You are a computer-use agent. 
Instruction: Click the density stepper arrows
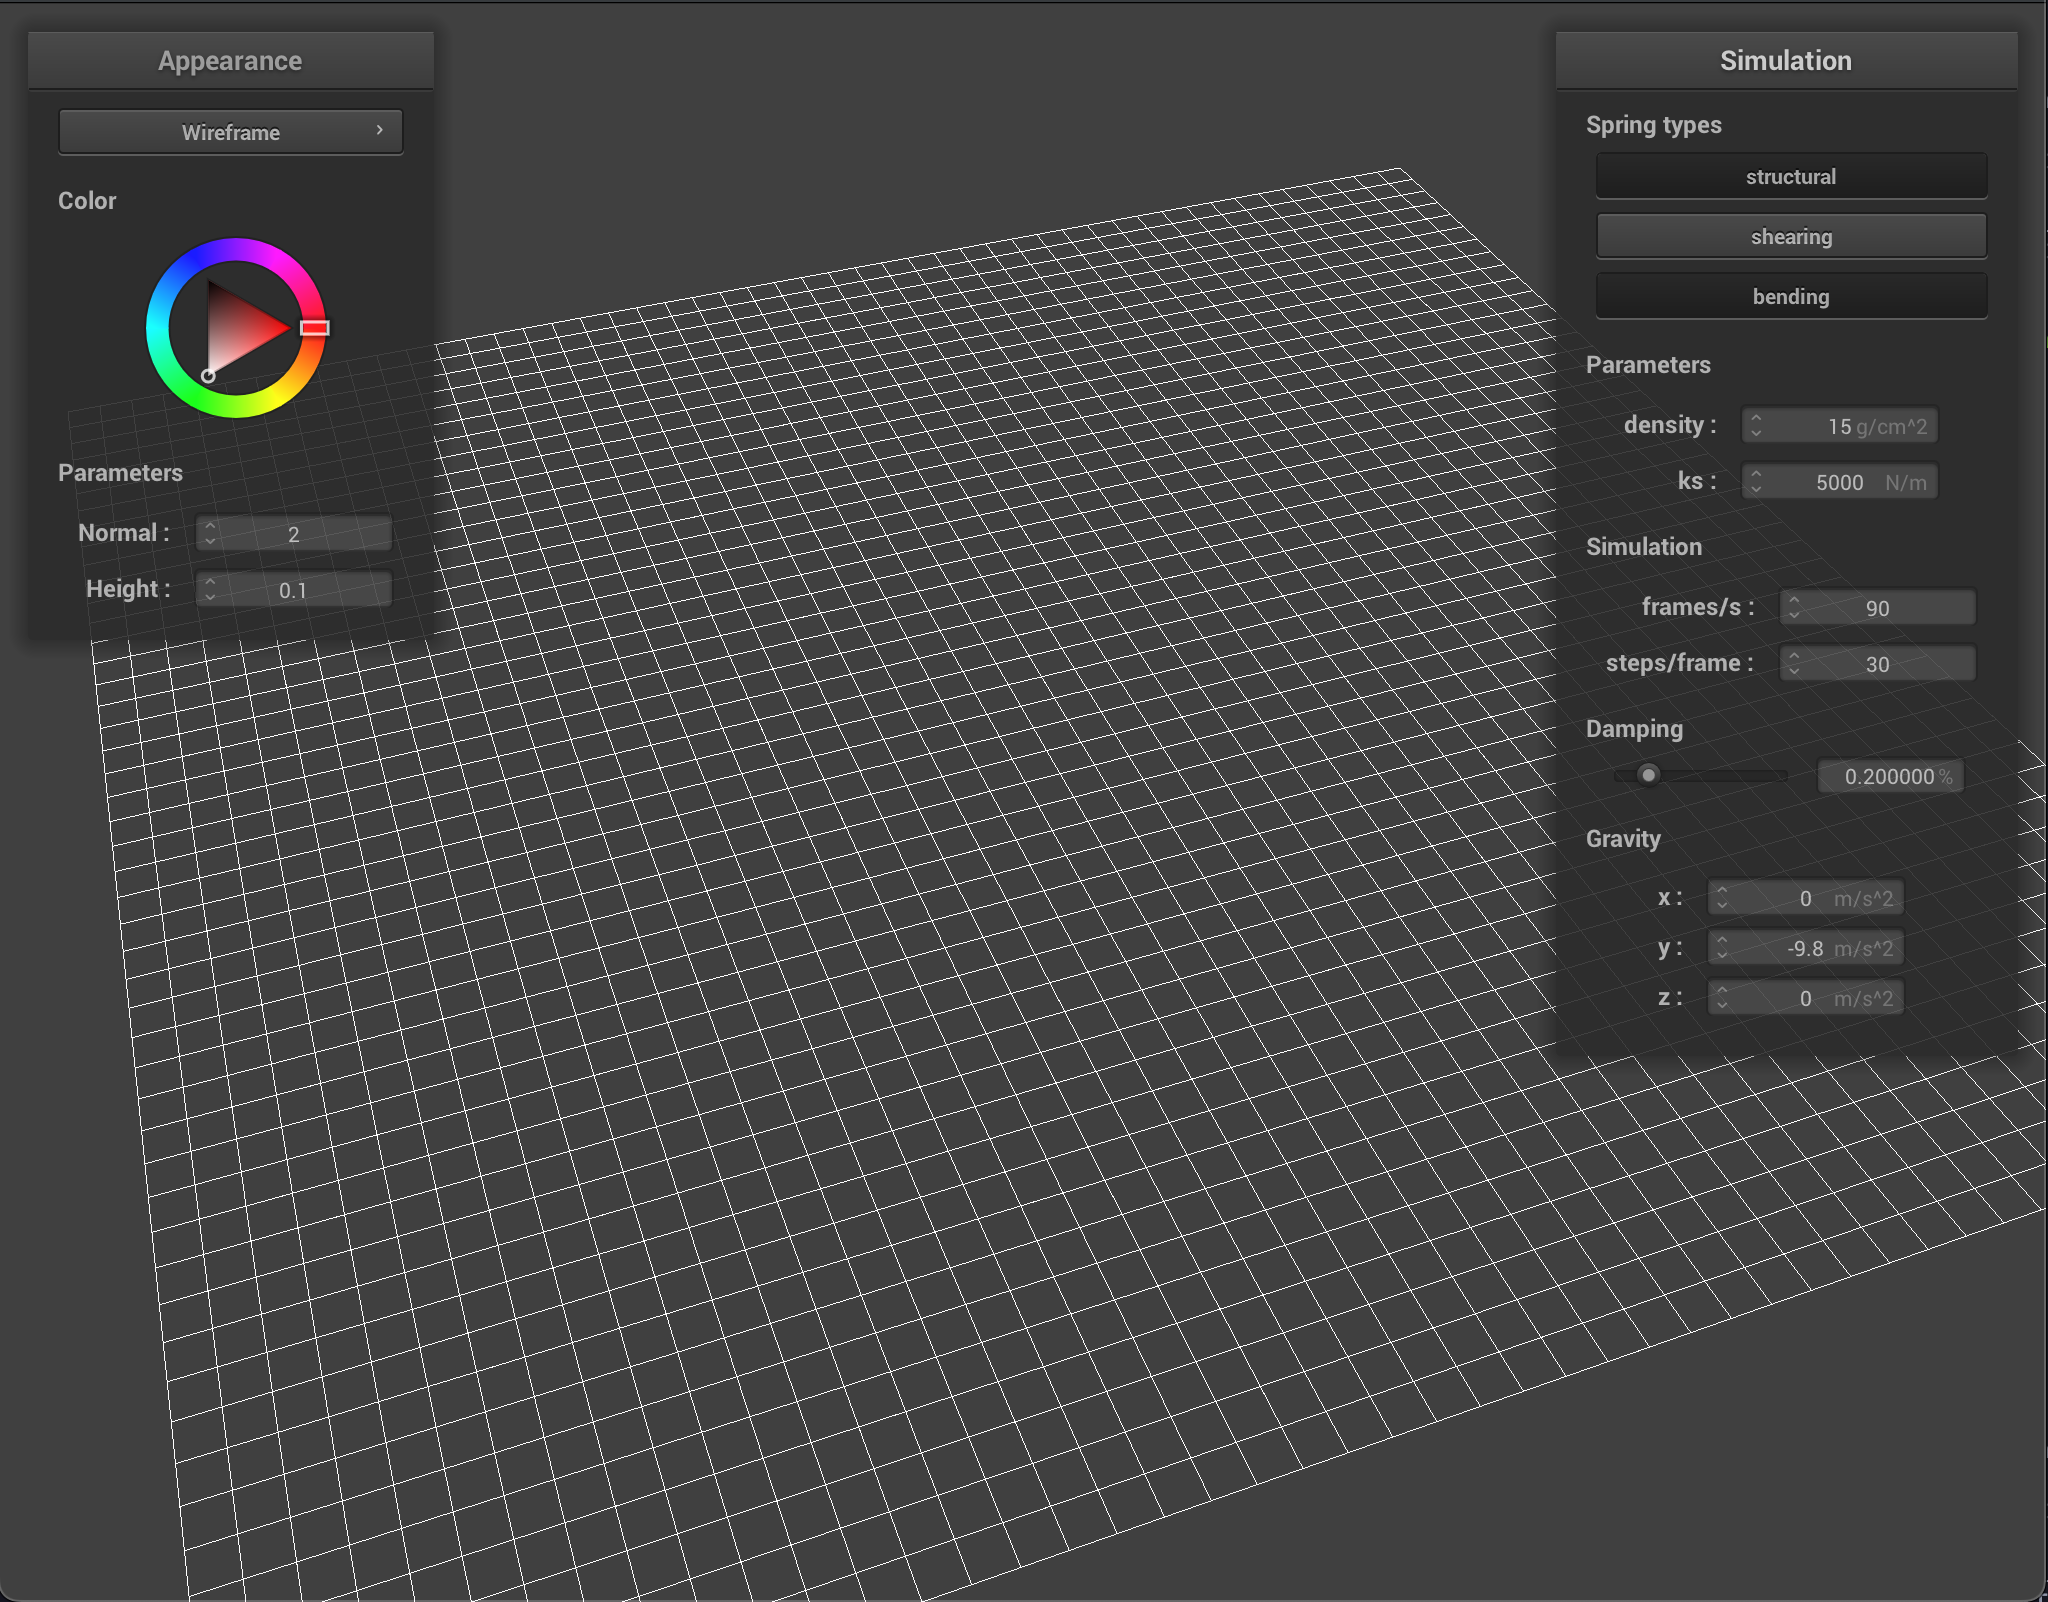point(1756,425)
